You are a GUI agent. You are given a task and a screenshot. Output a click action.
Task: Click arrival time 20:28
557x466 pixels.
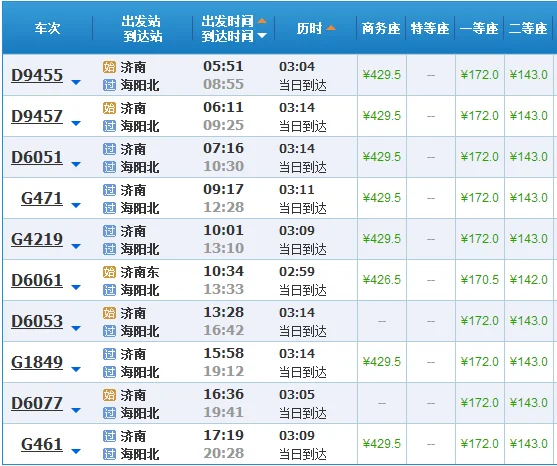223,454
